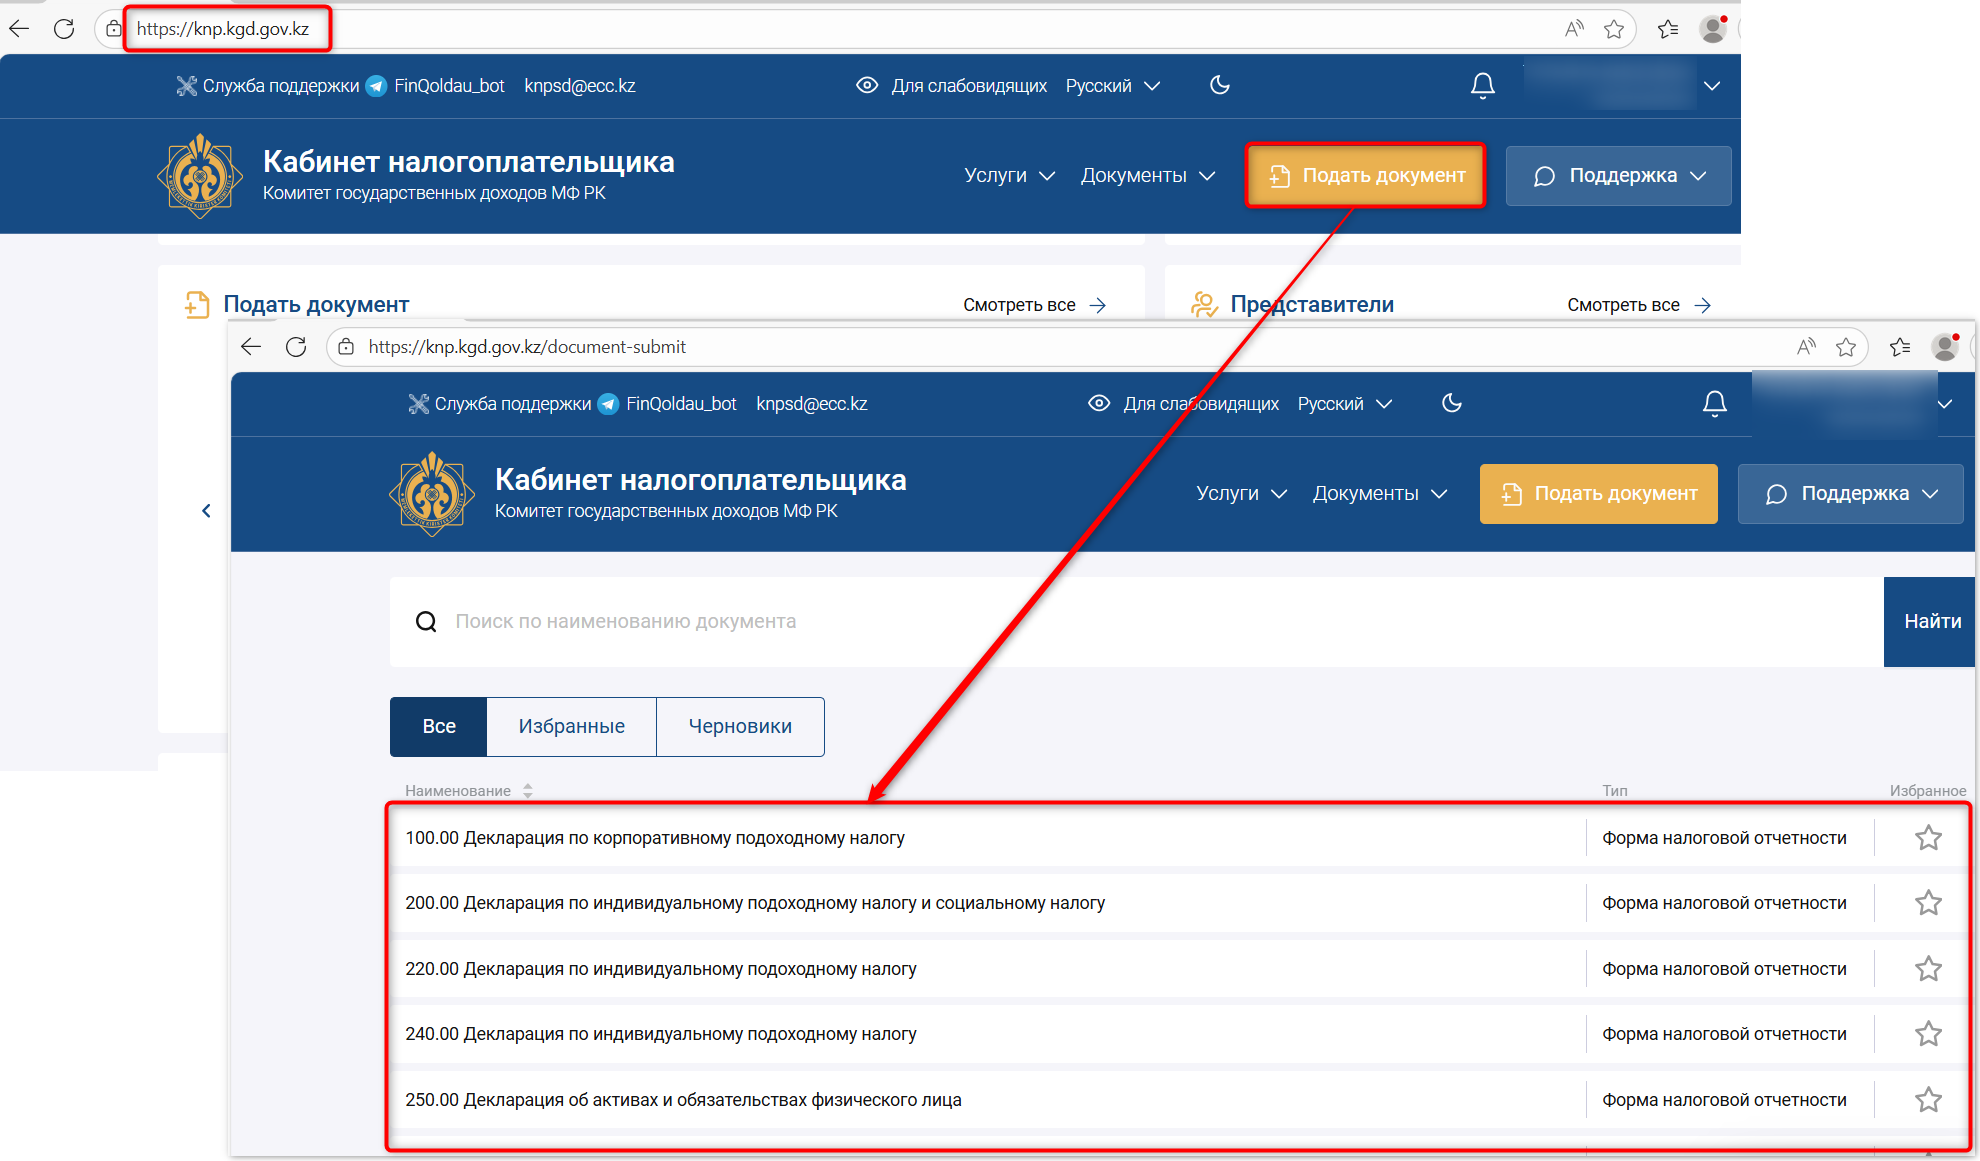Toggle dark mode with the moon icon in the lower window
1980x1161 pixels.
[1452, 403]
